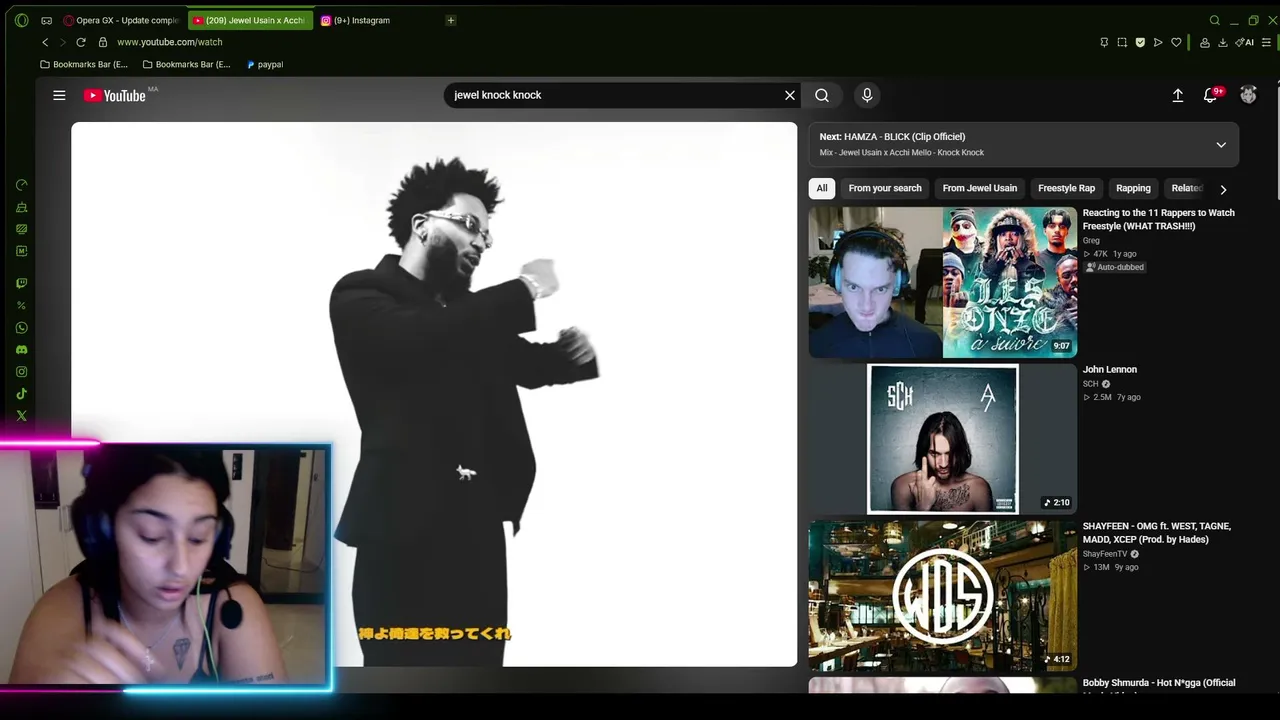
Task: Reload the current YouTube page
Action: pyautogui.click(x=81, y=42)
